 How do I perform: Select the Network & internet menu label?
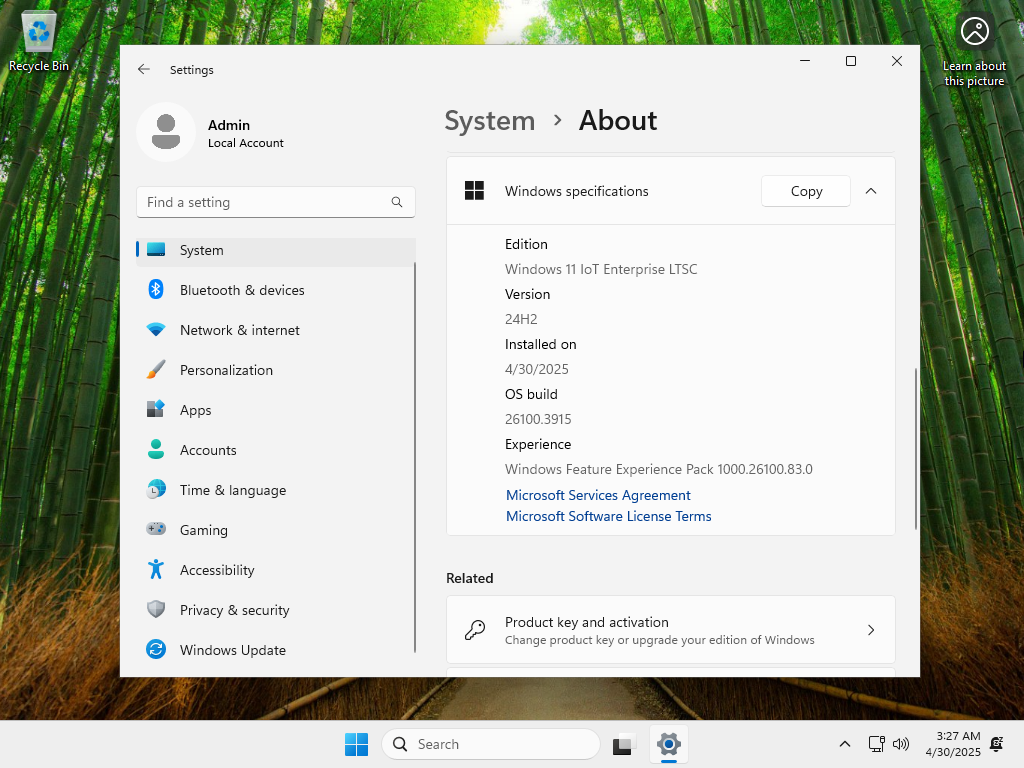pyautogui.click(x=240, y=330)
